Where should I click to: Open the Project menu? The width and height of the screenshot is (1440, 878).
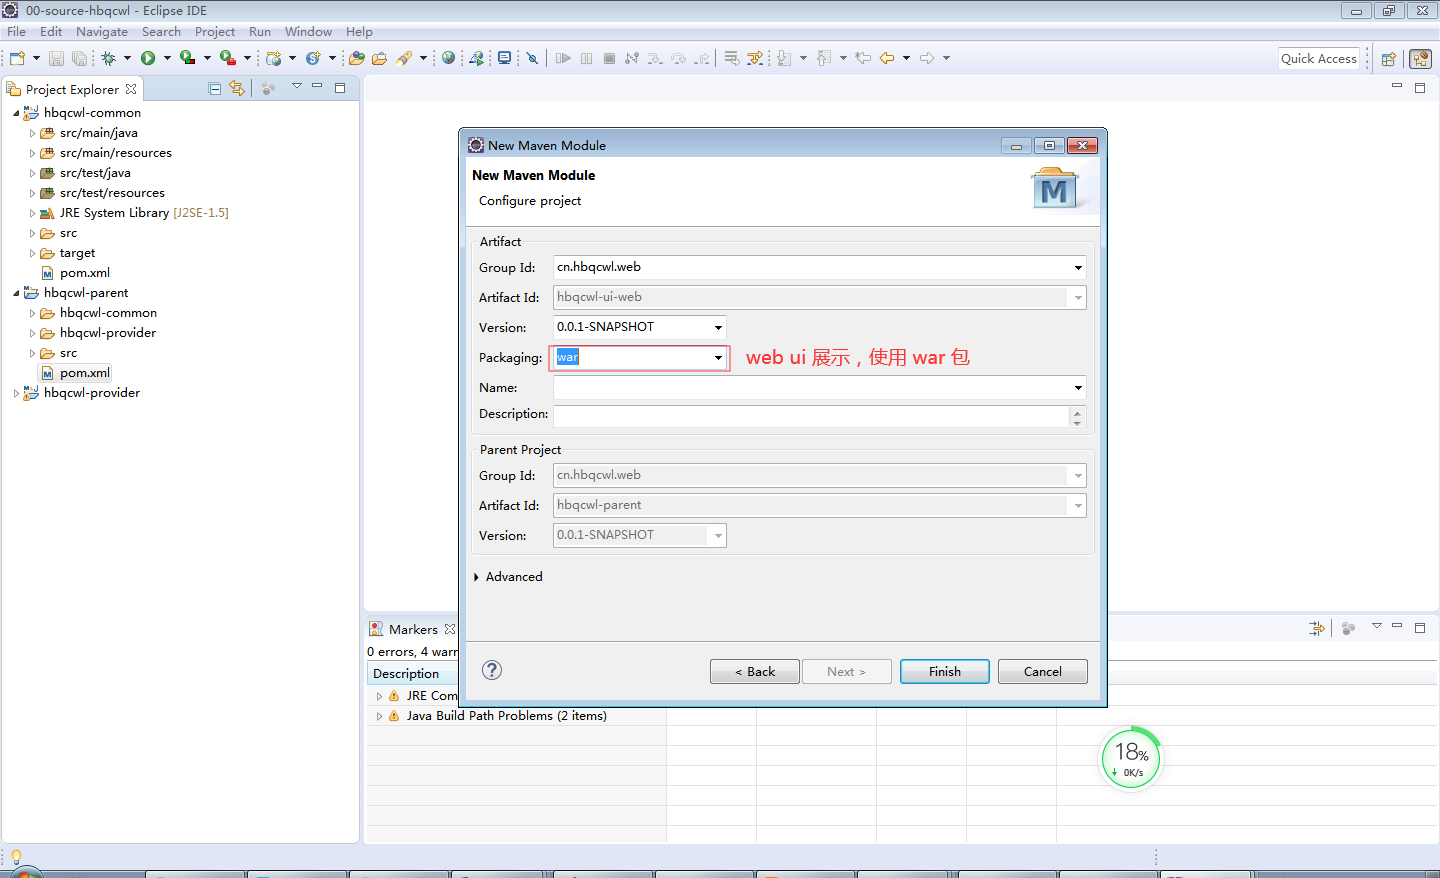tap(215, 31)
